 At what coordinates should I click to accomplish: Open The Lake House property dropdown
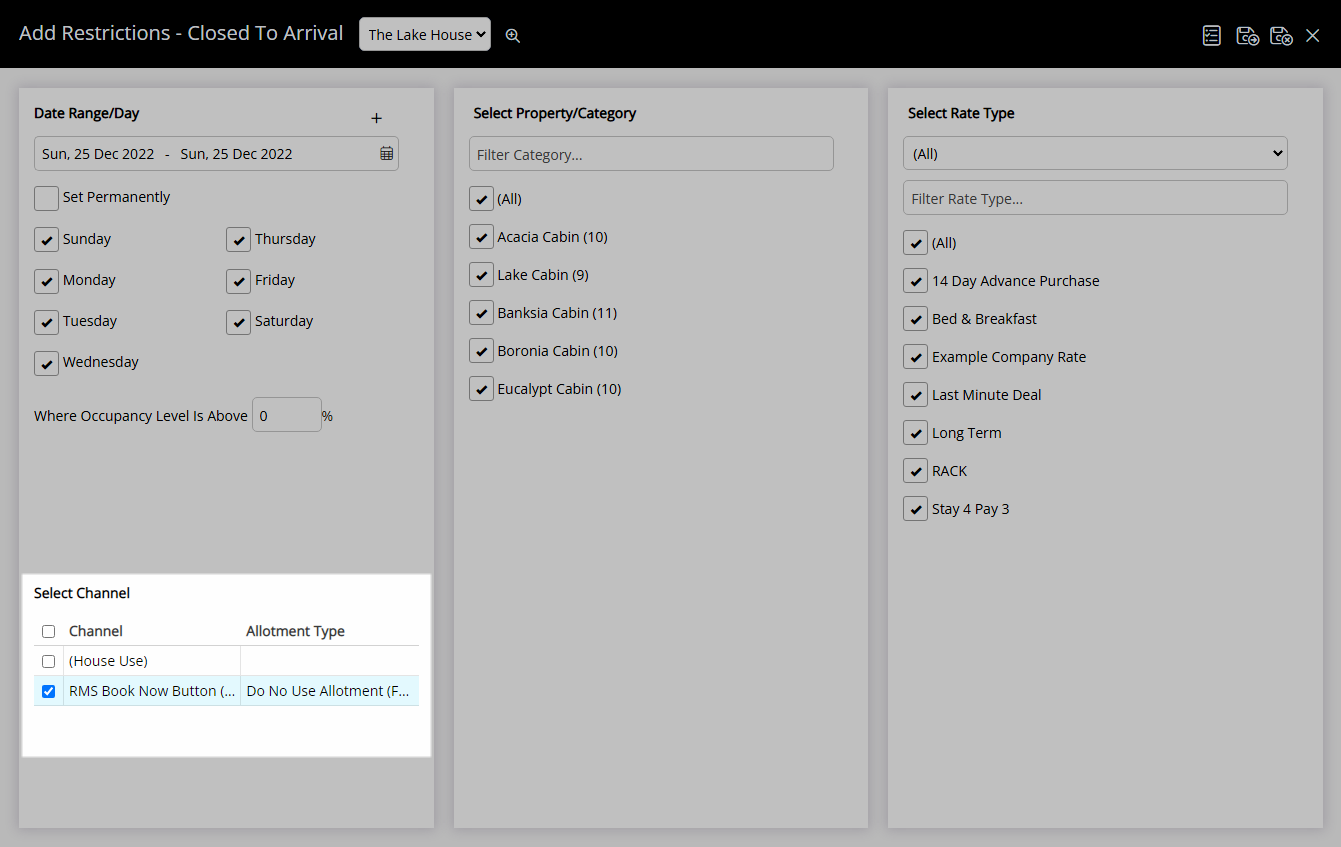coord(425,34)
